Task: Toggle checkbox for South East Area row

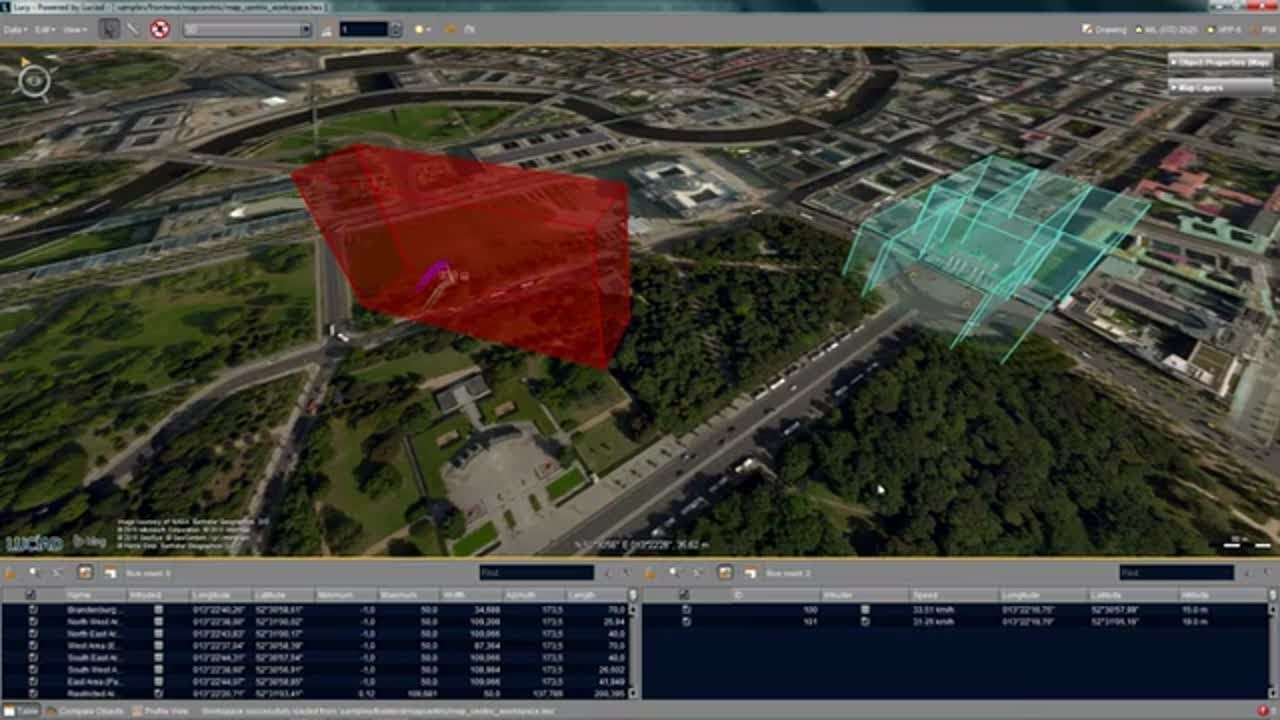Action: pyautogui.click(x=32, y=657)
